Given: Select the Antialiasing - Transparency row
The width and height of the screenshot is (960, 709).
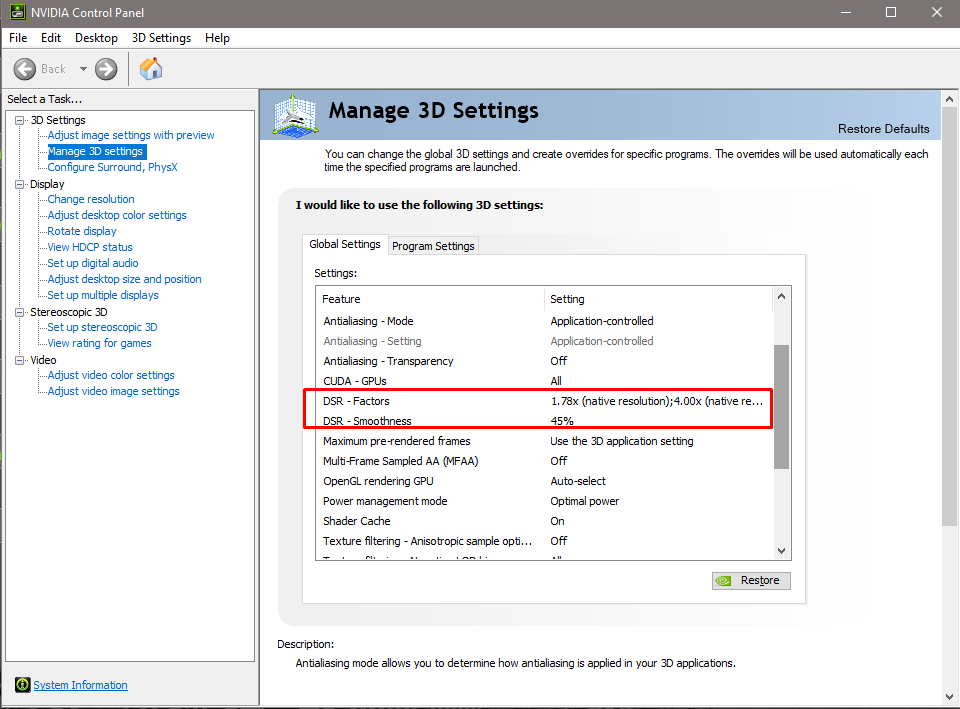Looking at the screenshot, I should pyautogui.click(x=544, y=361).
